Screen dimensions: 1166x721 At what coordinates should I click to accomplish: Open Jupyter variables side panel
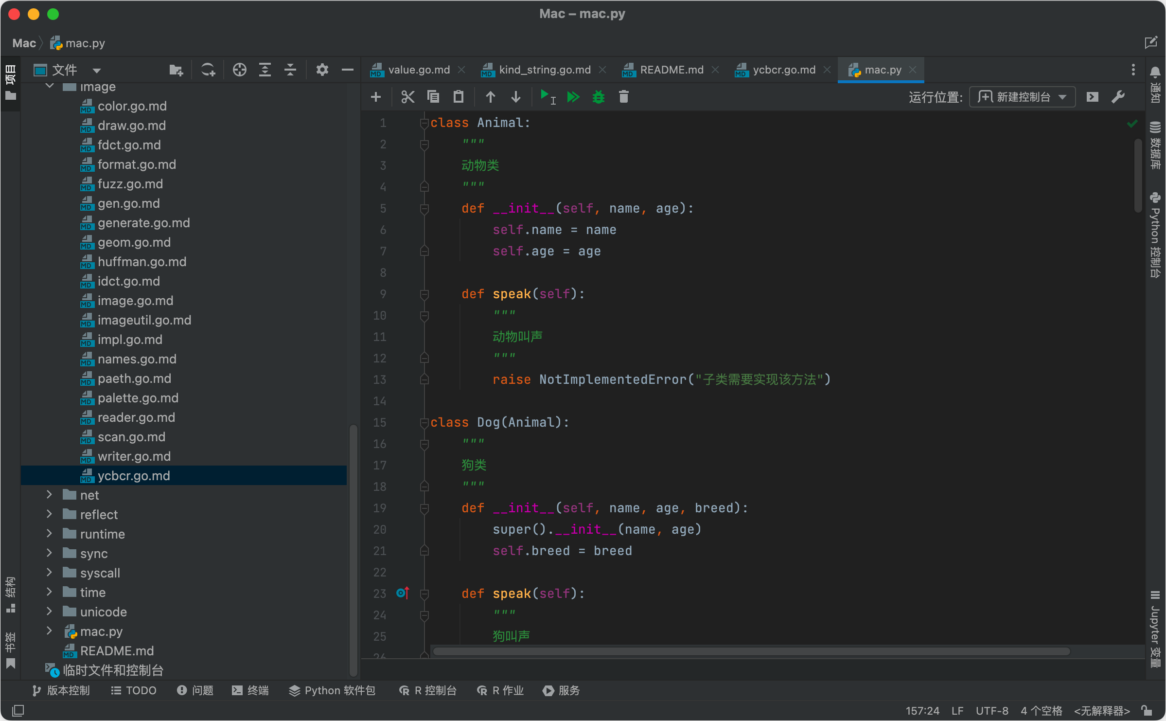point(1155,629)
